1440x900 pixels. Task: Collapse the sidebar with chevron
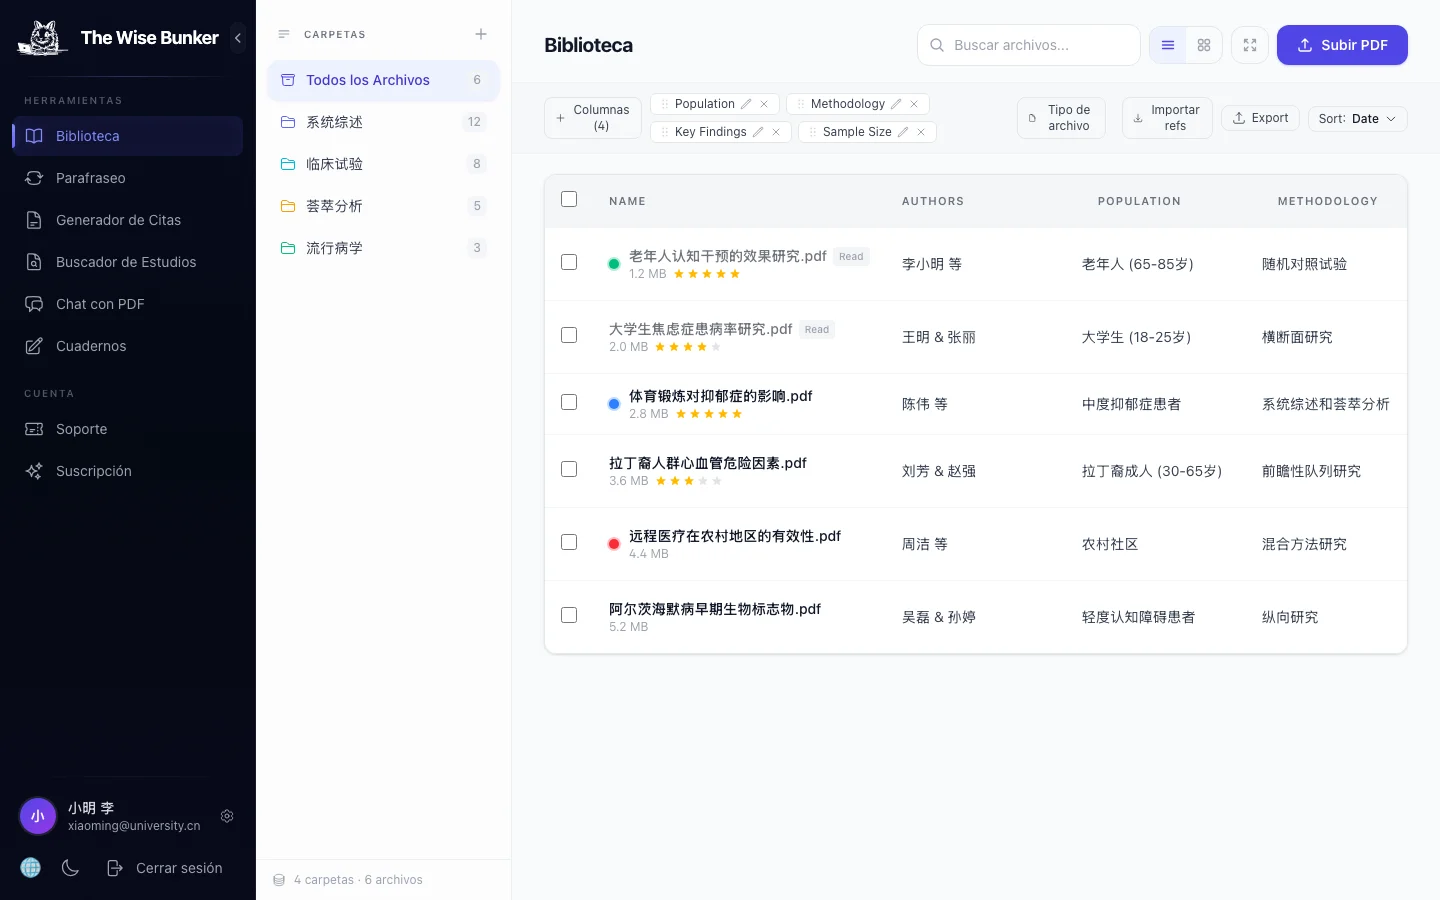coord(238,38)
